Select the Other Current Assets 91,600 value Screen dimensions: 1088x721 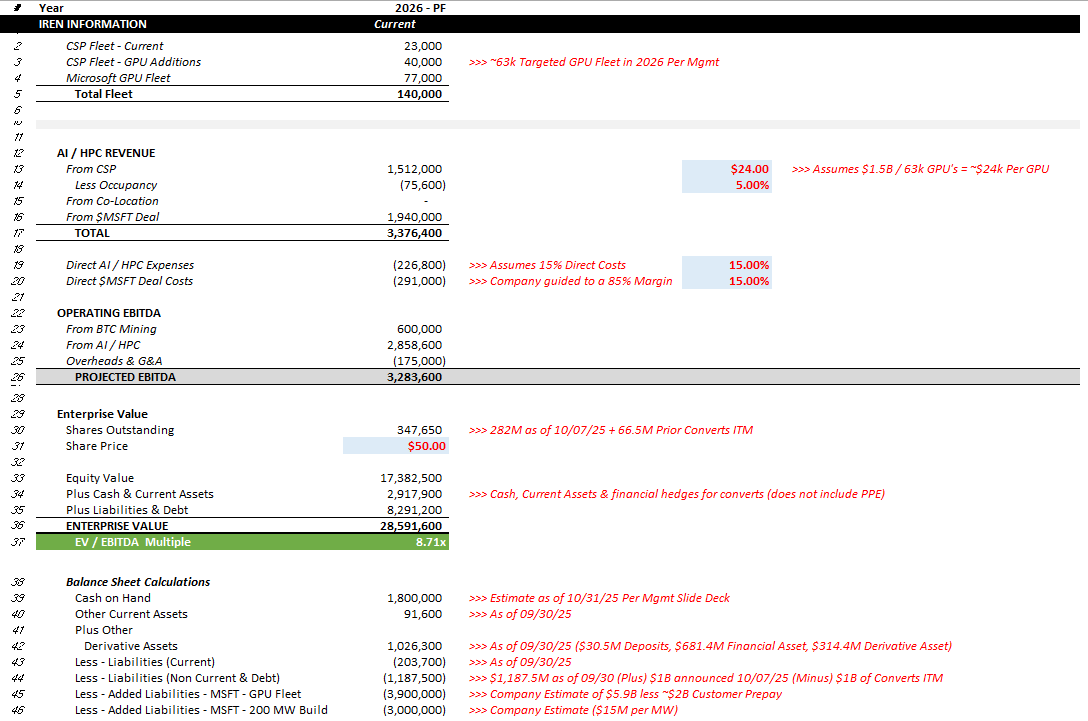423,614
